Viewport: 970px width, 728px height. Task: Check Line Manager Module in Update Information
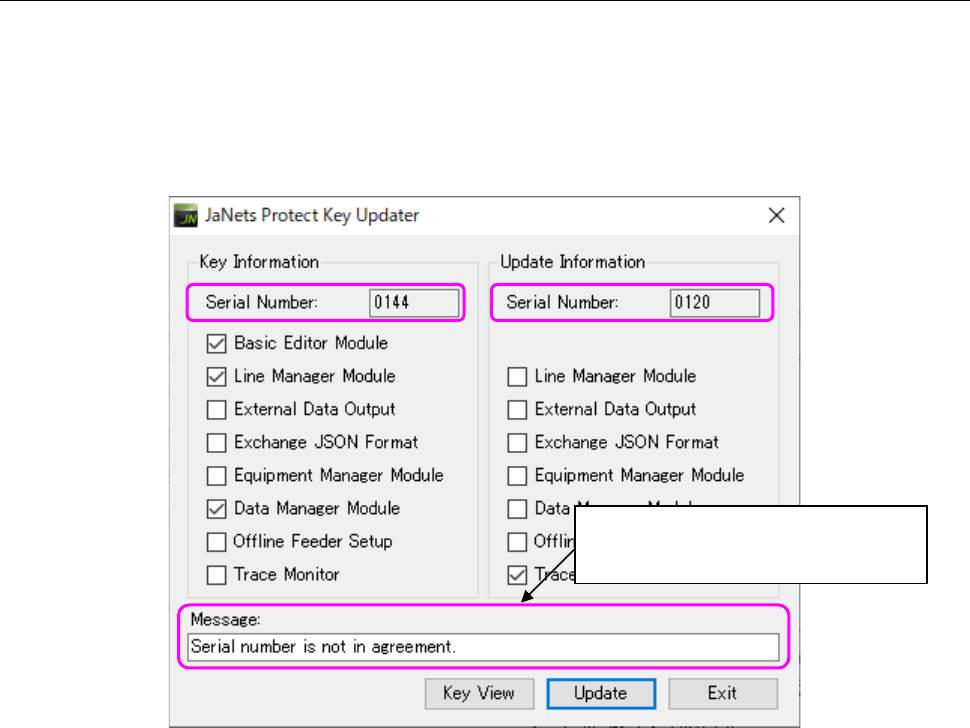tap(517, 377)
